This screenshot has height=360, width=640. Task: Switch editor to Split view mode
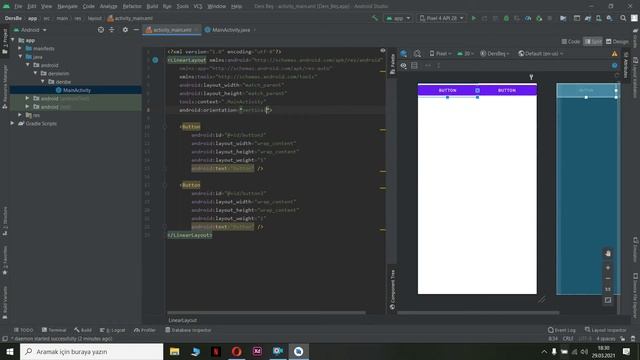point(593,42)
